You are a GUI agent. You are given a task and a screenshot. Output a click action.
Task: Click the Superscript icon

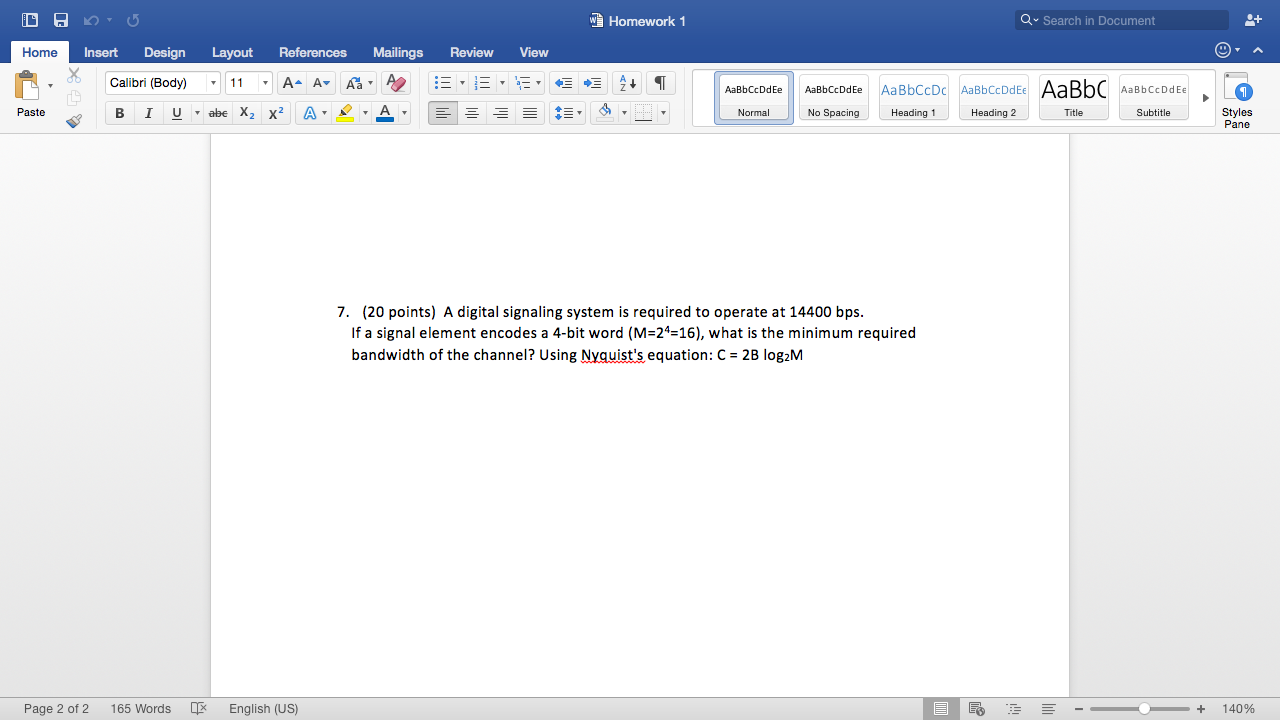click(276, 114)
